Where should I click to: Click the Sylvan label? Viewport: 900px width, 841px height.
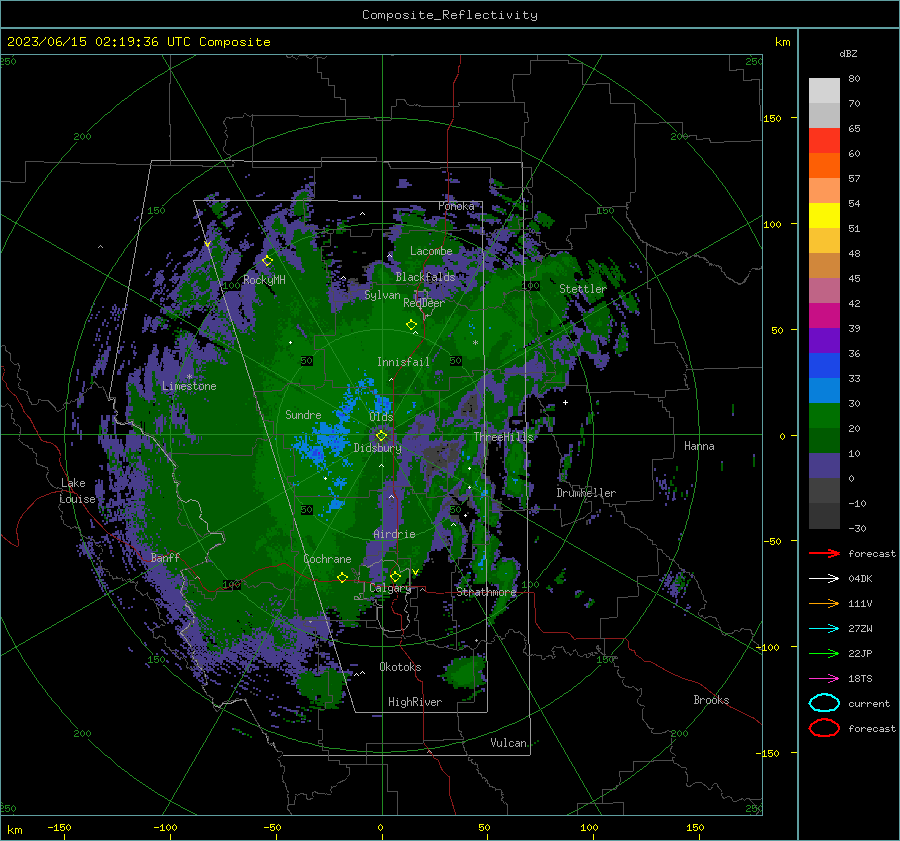[382, 295]
